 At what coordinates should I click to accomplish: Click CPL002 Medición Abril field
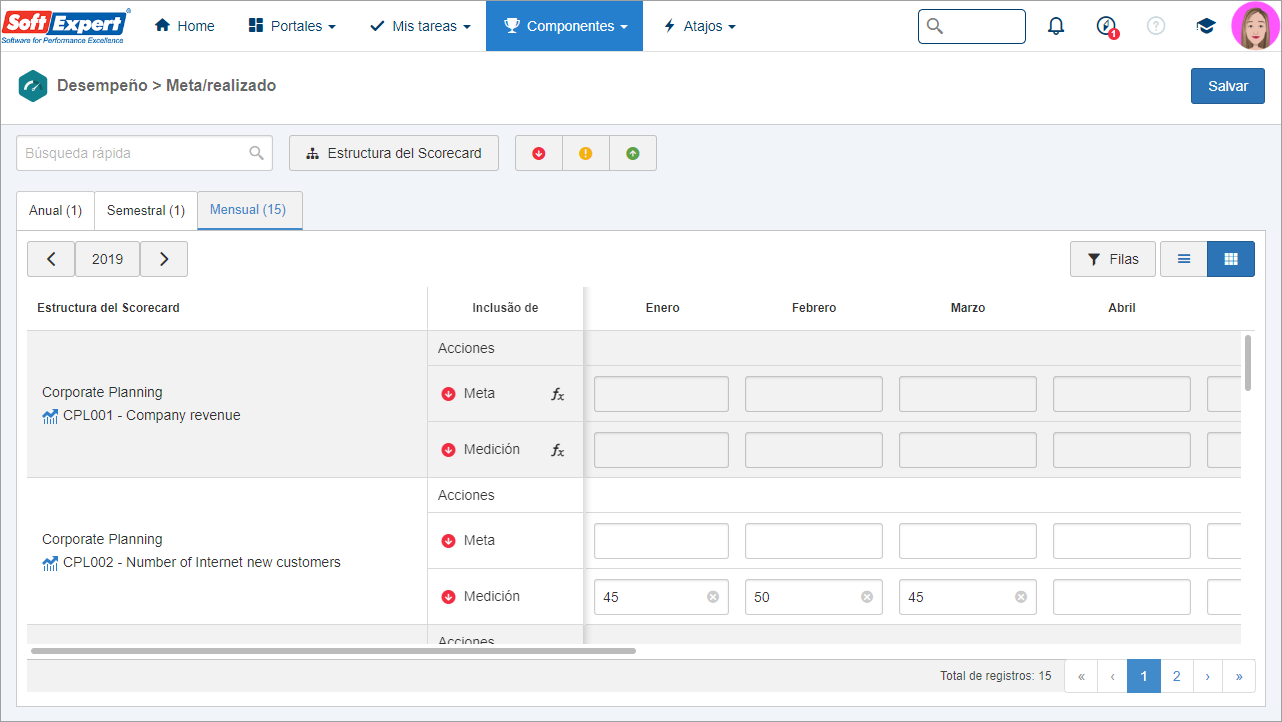click(1122, 597)
